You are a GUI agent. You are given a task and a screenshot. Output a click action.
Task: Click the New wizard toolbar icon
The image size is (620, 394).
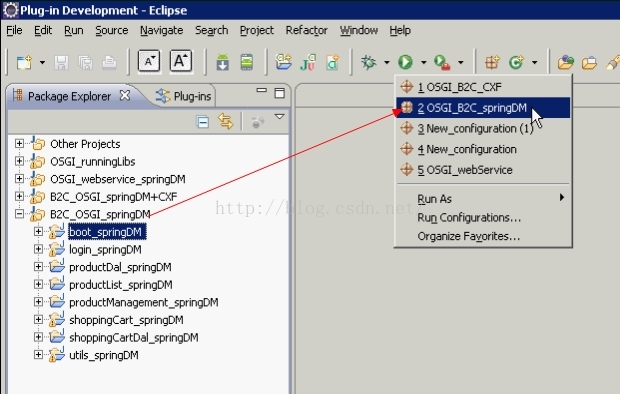[x=24, y=63]
